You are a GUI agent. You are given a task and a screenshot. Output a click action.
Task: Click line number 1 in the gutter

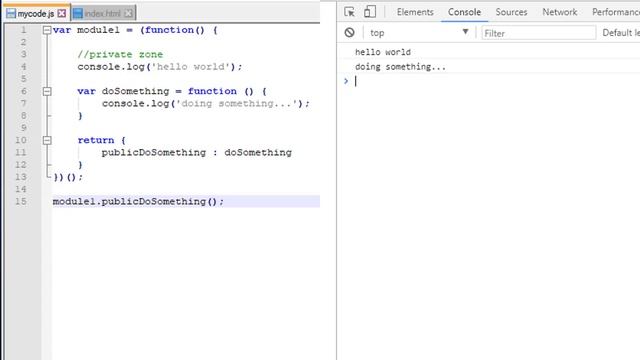tap(24, 30)
